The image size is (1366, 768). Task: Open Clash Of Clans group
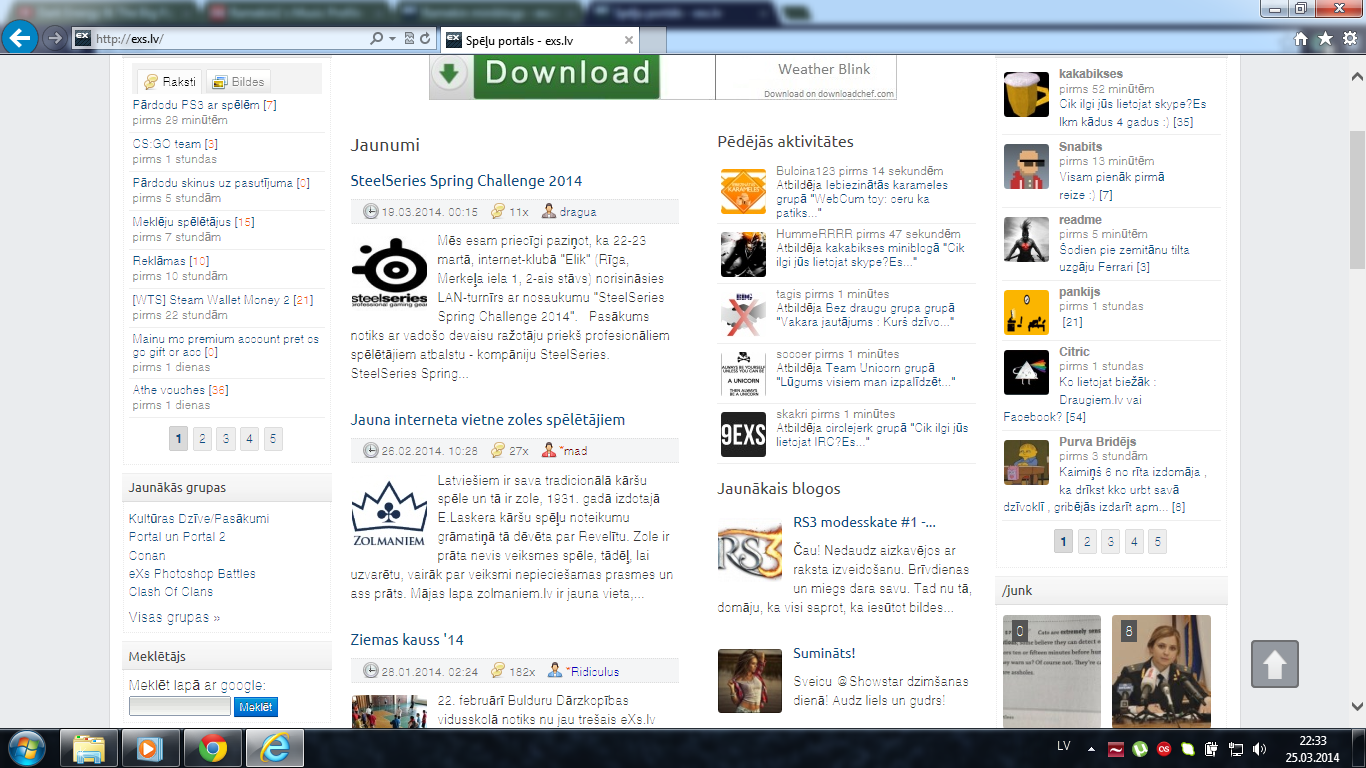point(171,592)
